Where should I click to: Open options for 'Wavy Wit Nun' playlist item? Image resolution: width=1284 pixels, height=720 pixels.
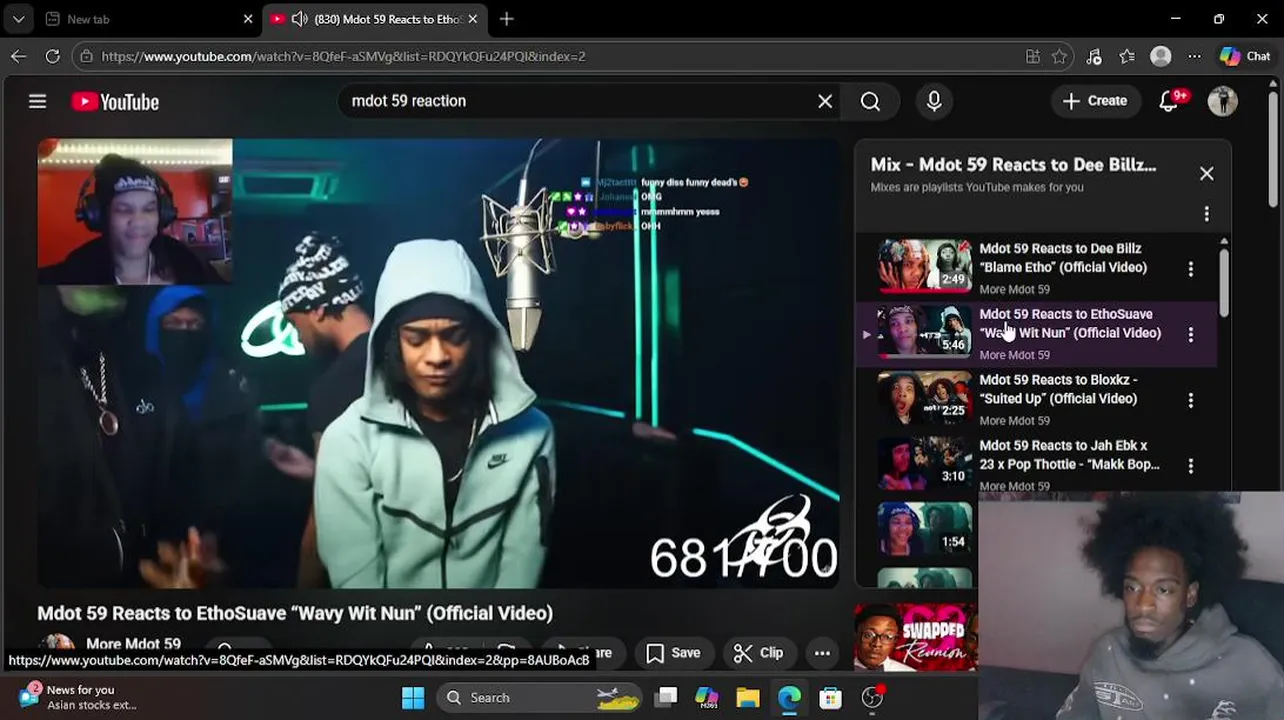point(1190,335)
